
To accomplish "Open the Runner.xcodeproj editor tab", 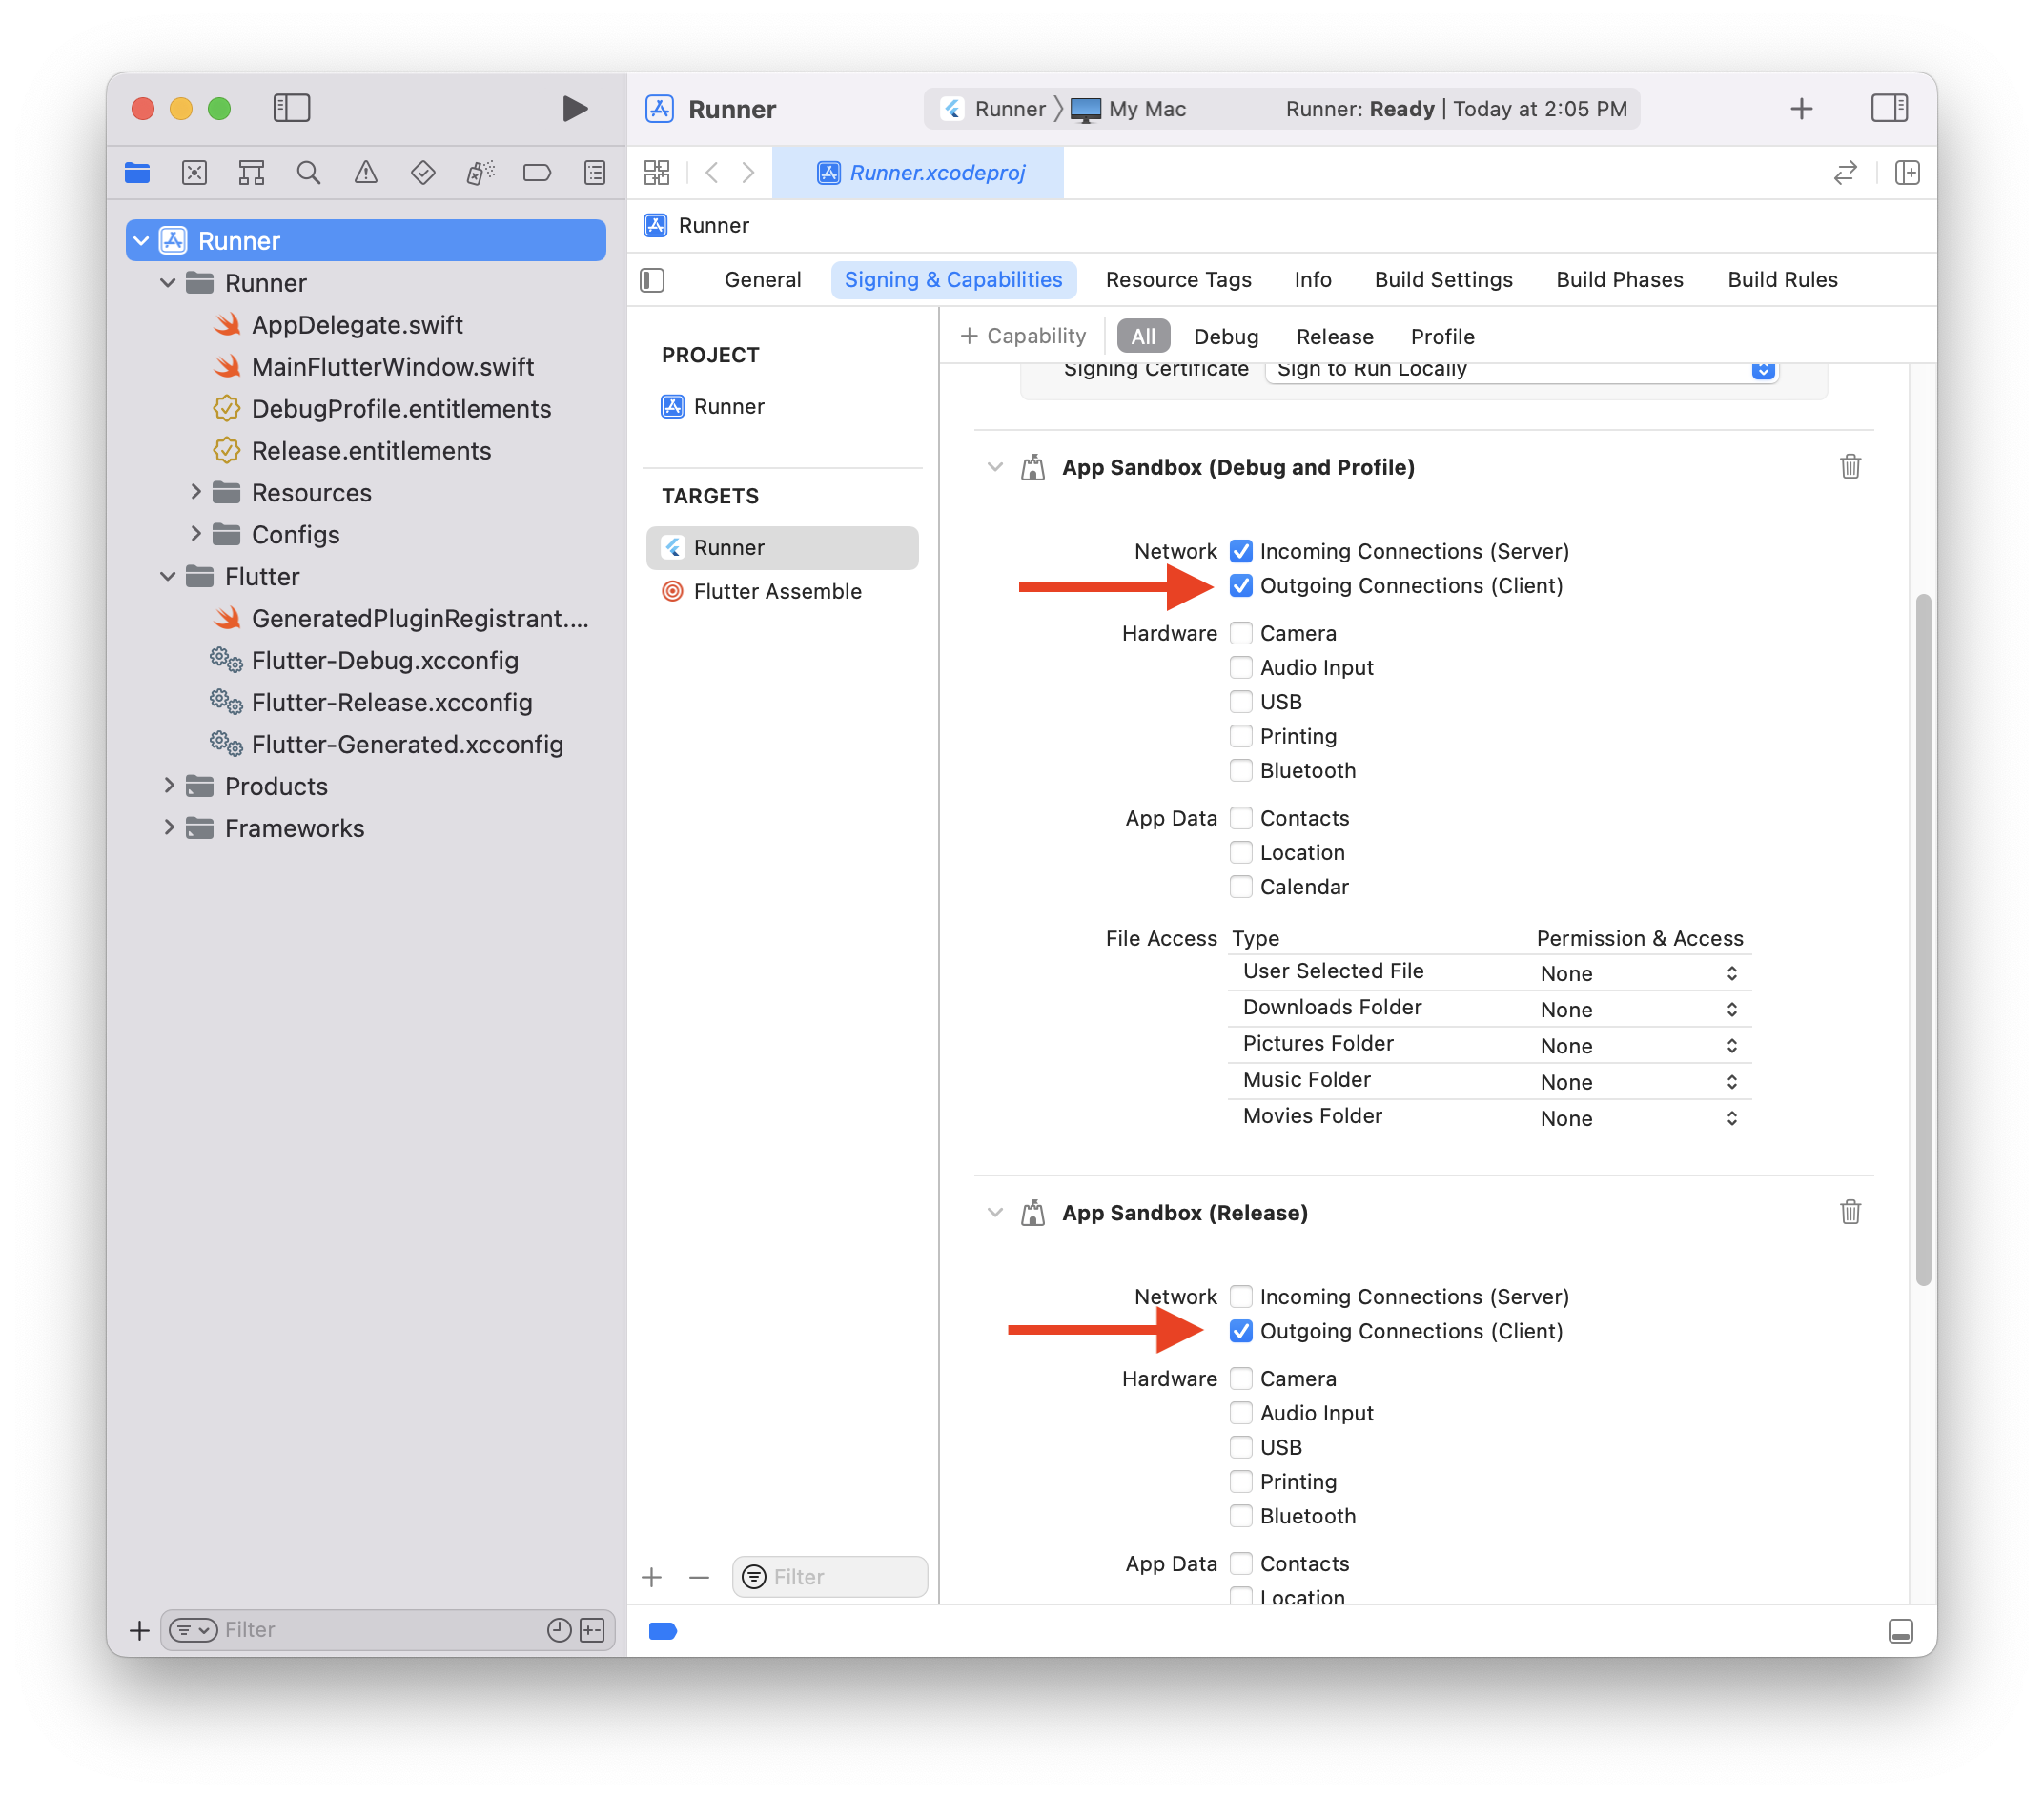I will [920, 172].
